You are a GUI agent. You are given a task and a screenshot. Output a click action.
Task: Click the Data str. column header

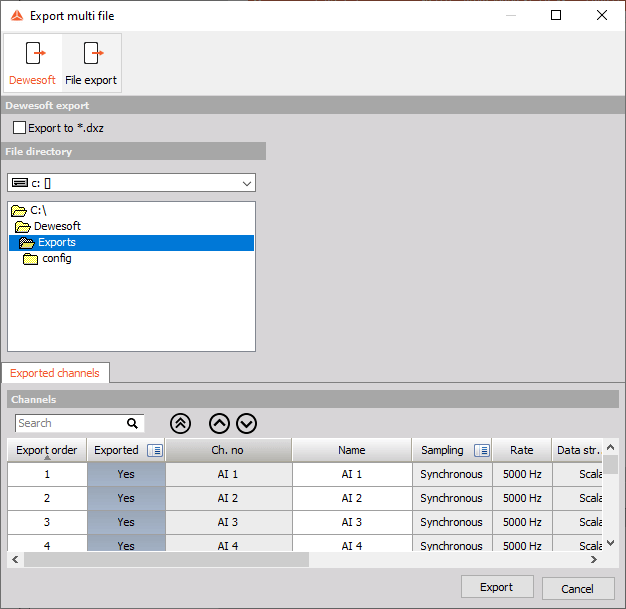click(577, 450)
